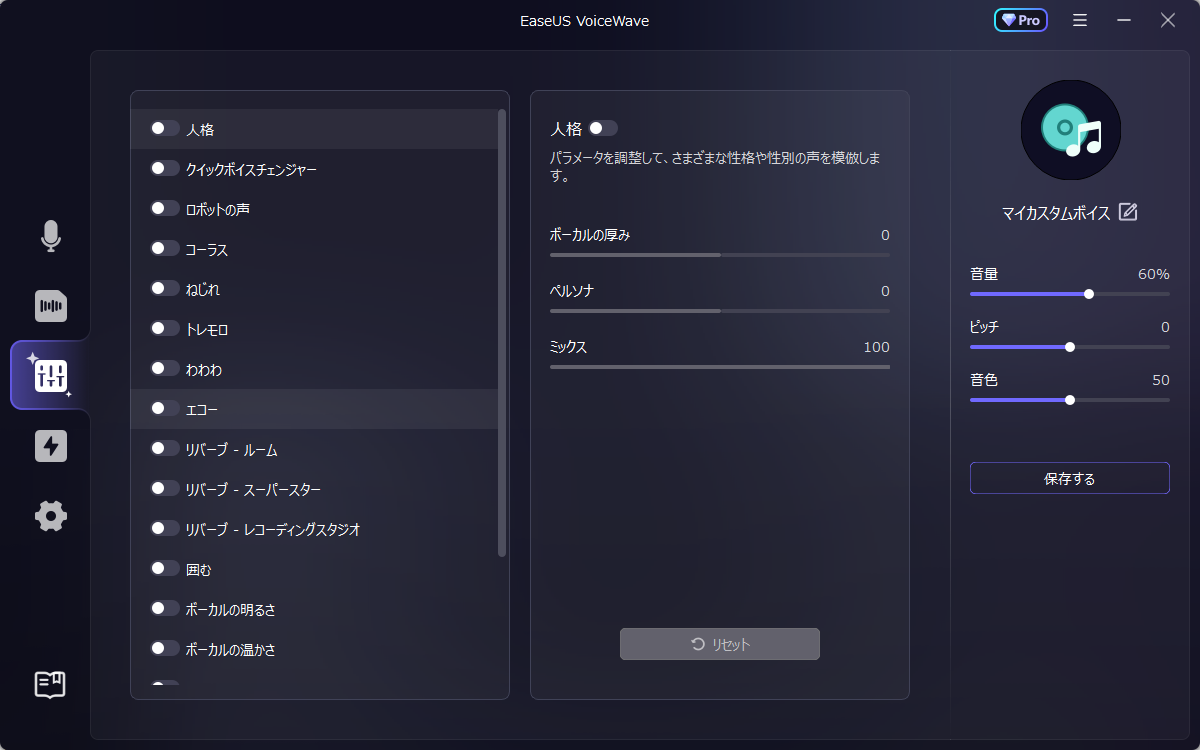This screenshot has height=750, width=1200.
Task: Enable the トレモロ toggle
Action: click(164, 328)
